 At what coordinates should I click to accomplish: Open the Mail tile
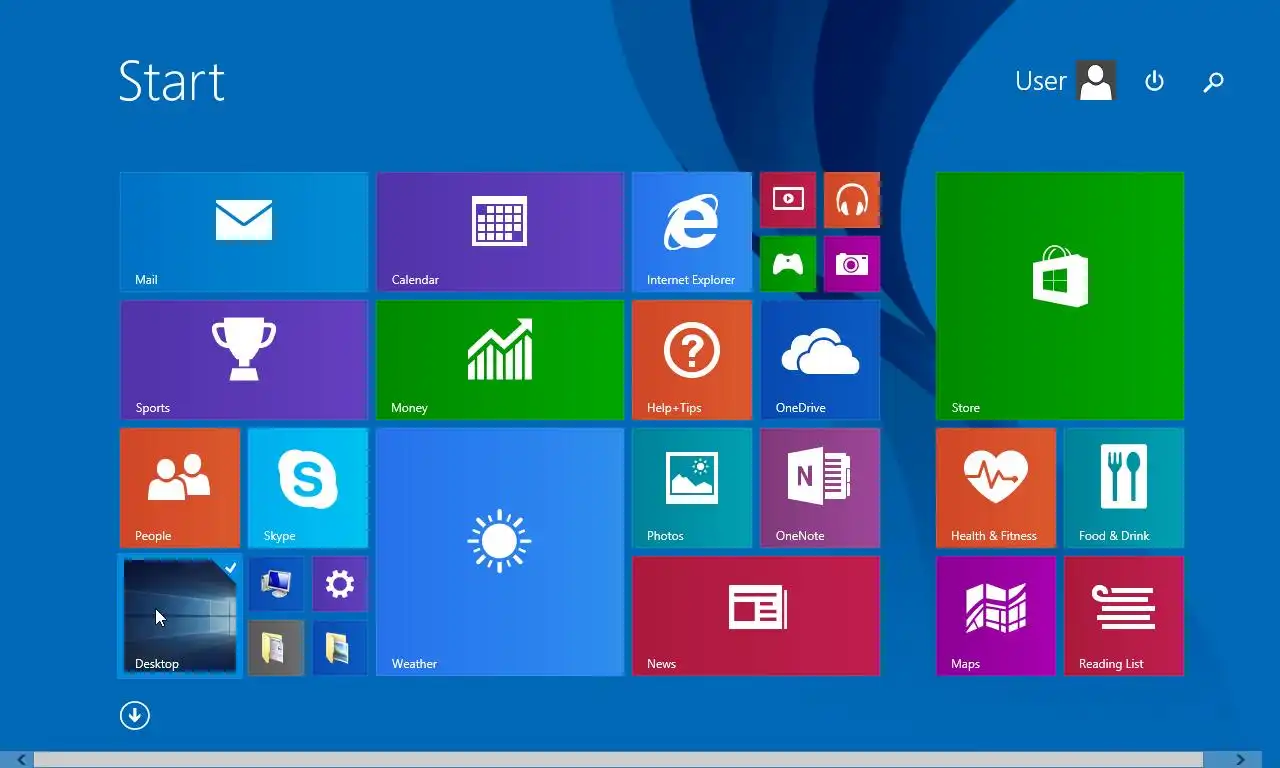point(244,232)
